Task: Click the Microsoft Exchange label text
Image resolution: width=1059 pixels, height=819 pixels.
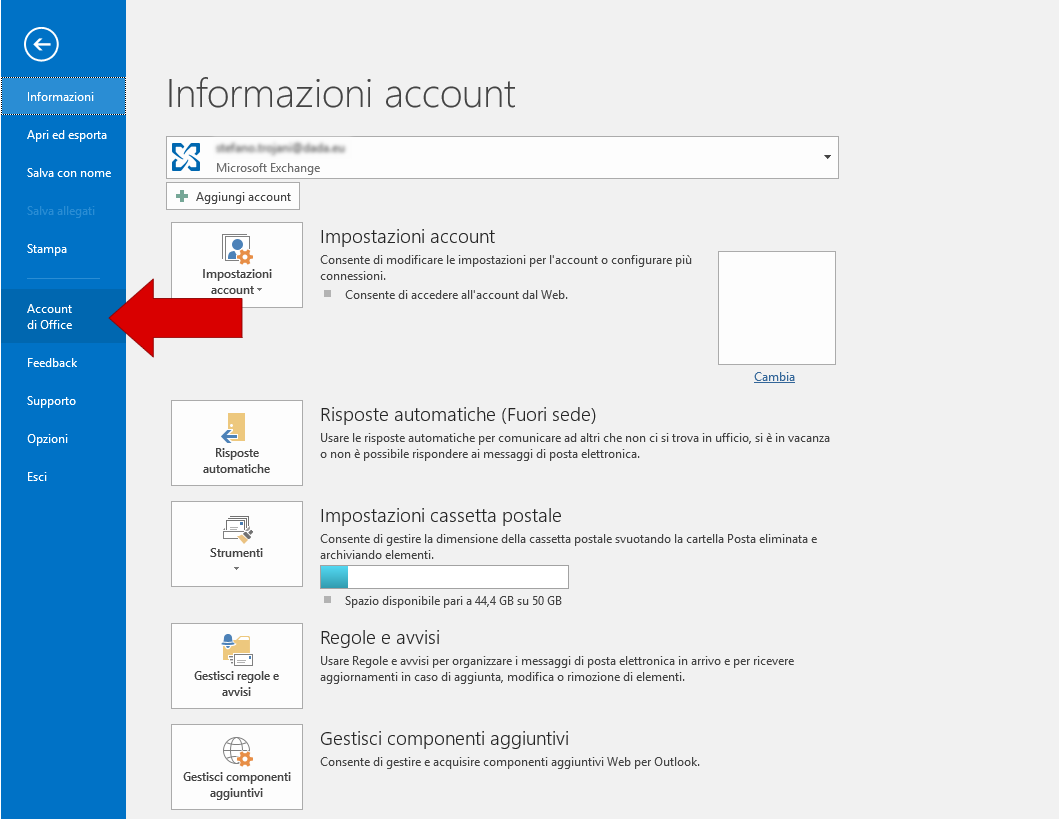Action: click(x=268, y=167)
